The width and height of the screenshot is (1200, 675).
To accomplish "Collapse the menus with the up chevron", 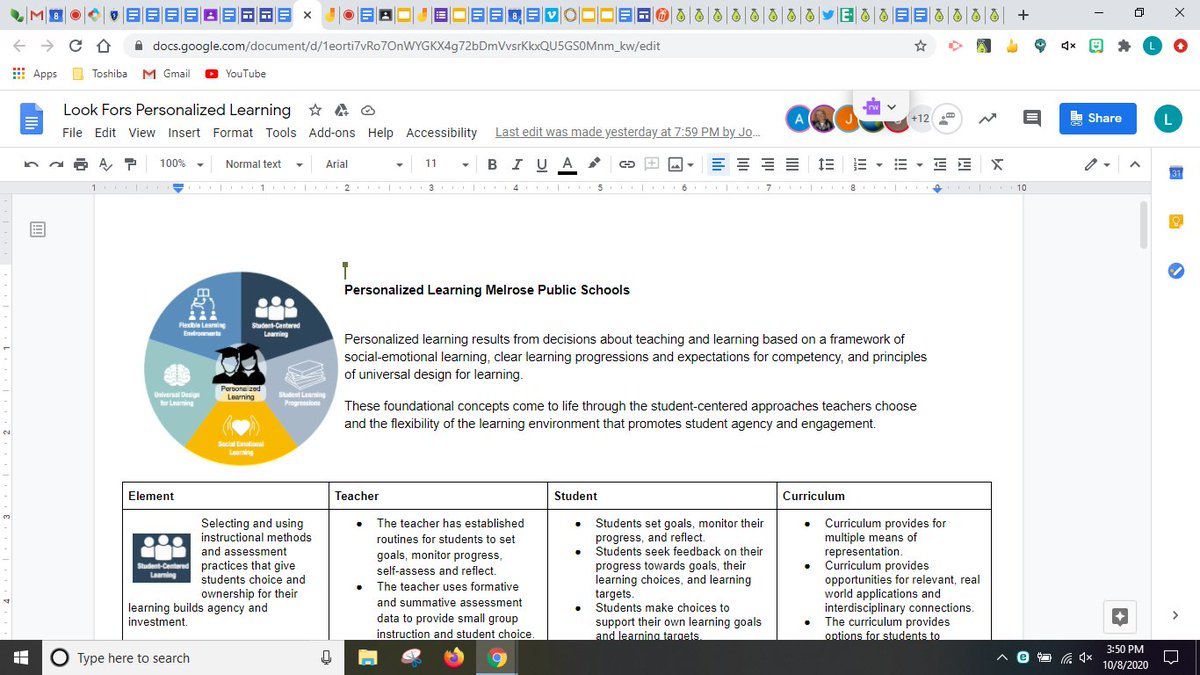I will [x=1134, y=164].
